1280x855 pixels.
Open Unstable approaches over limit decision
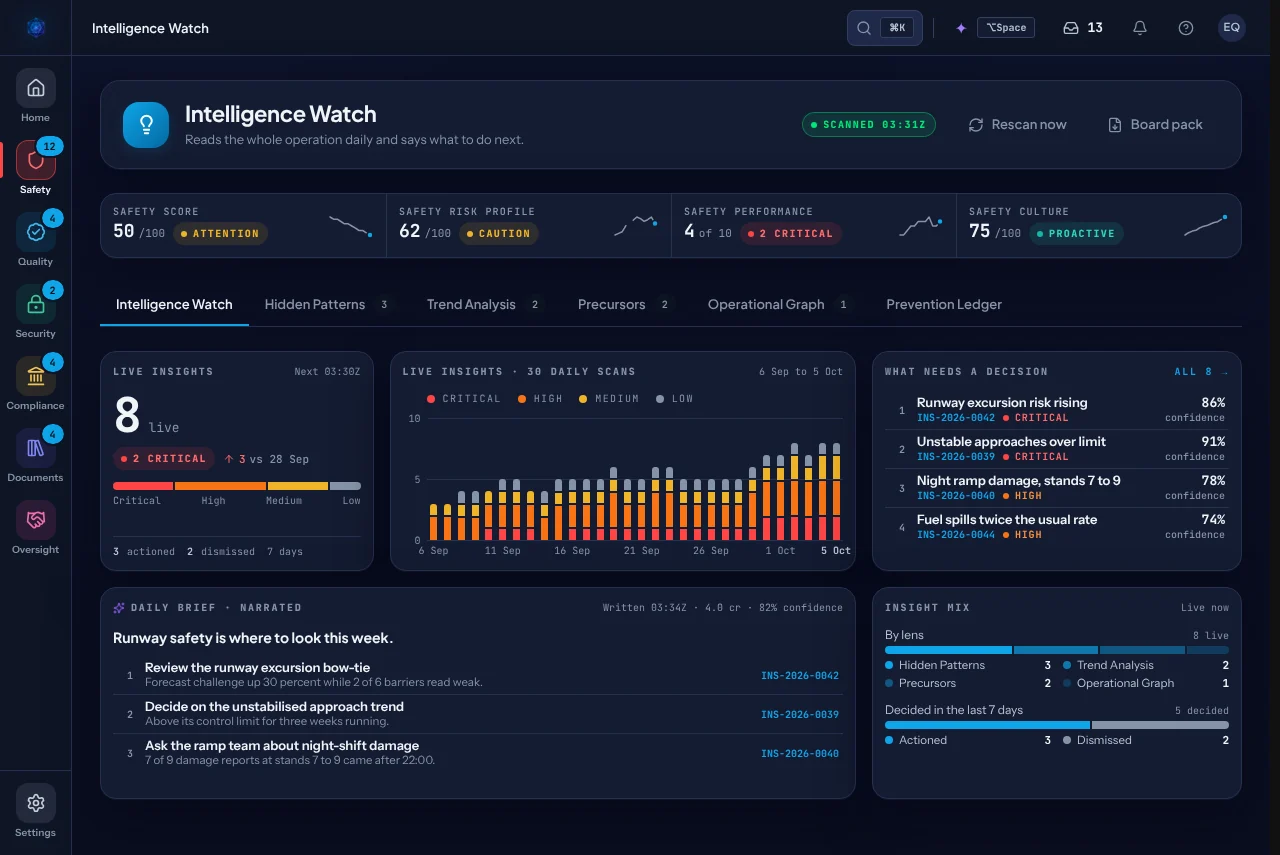(x=1057, y=449)
